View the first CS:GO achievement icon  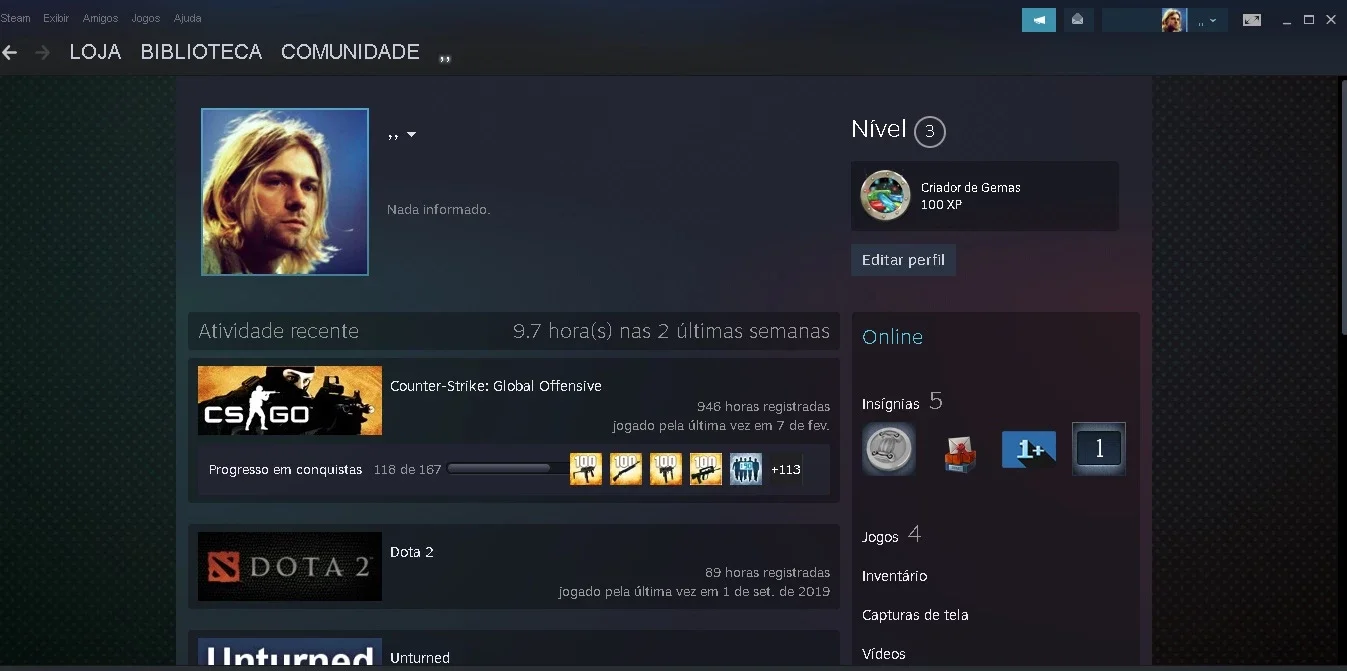586,469
